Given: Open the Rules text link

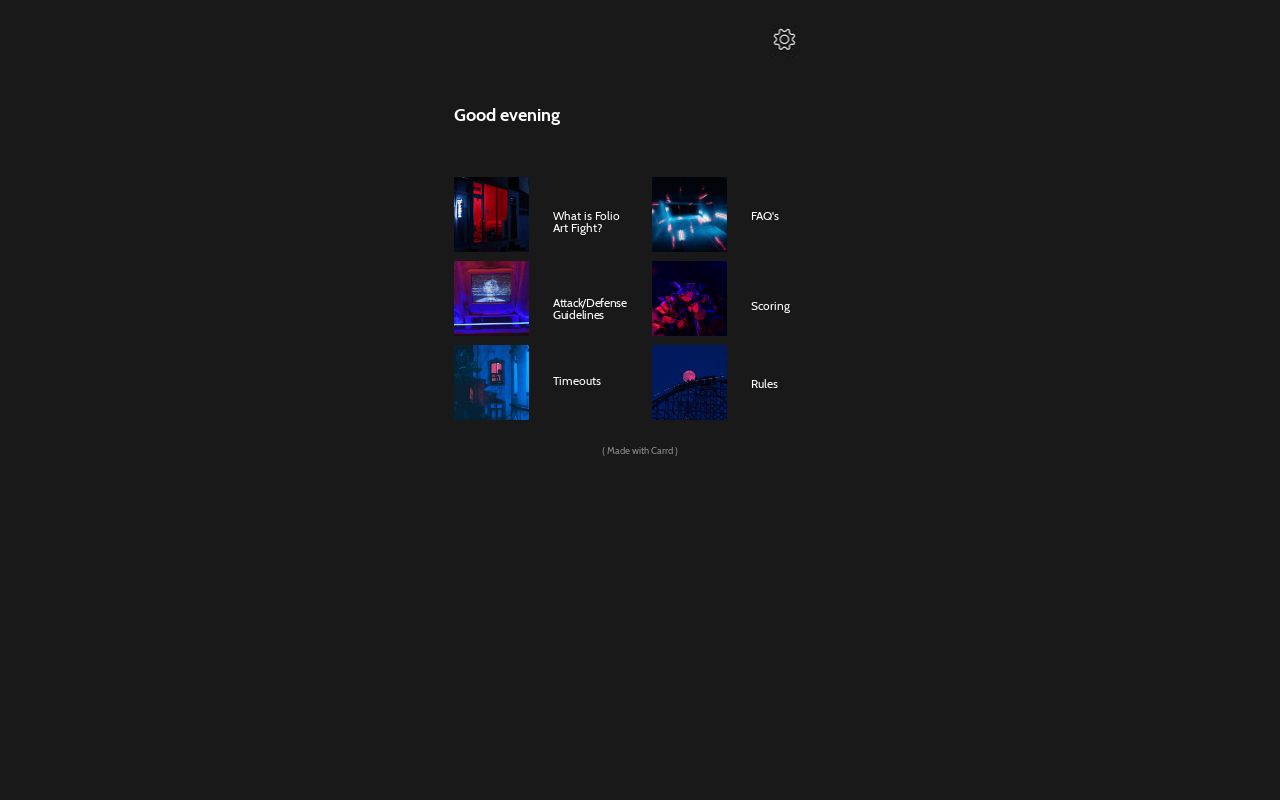Looking at the screenshot, I should (764, 384).
